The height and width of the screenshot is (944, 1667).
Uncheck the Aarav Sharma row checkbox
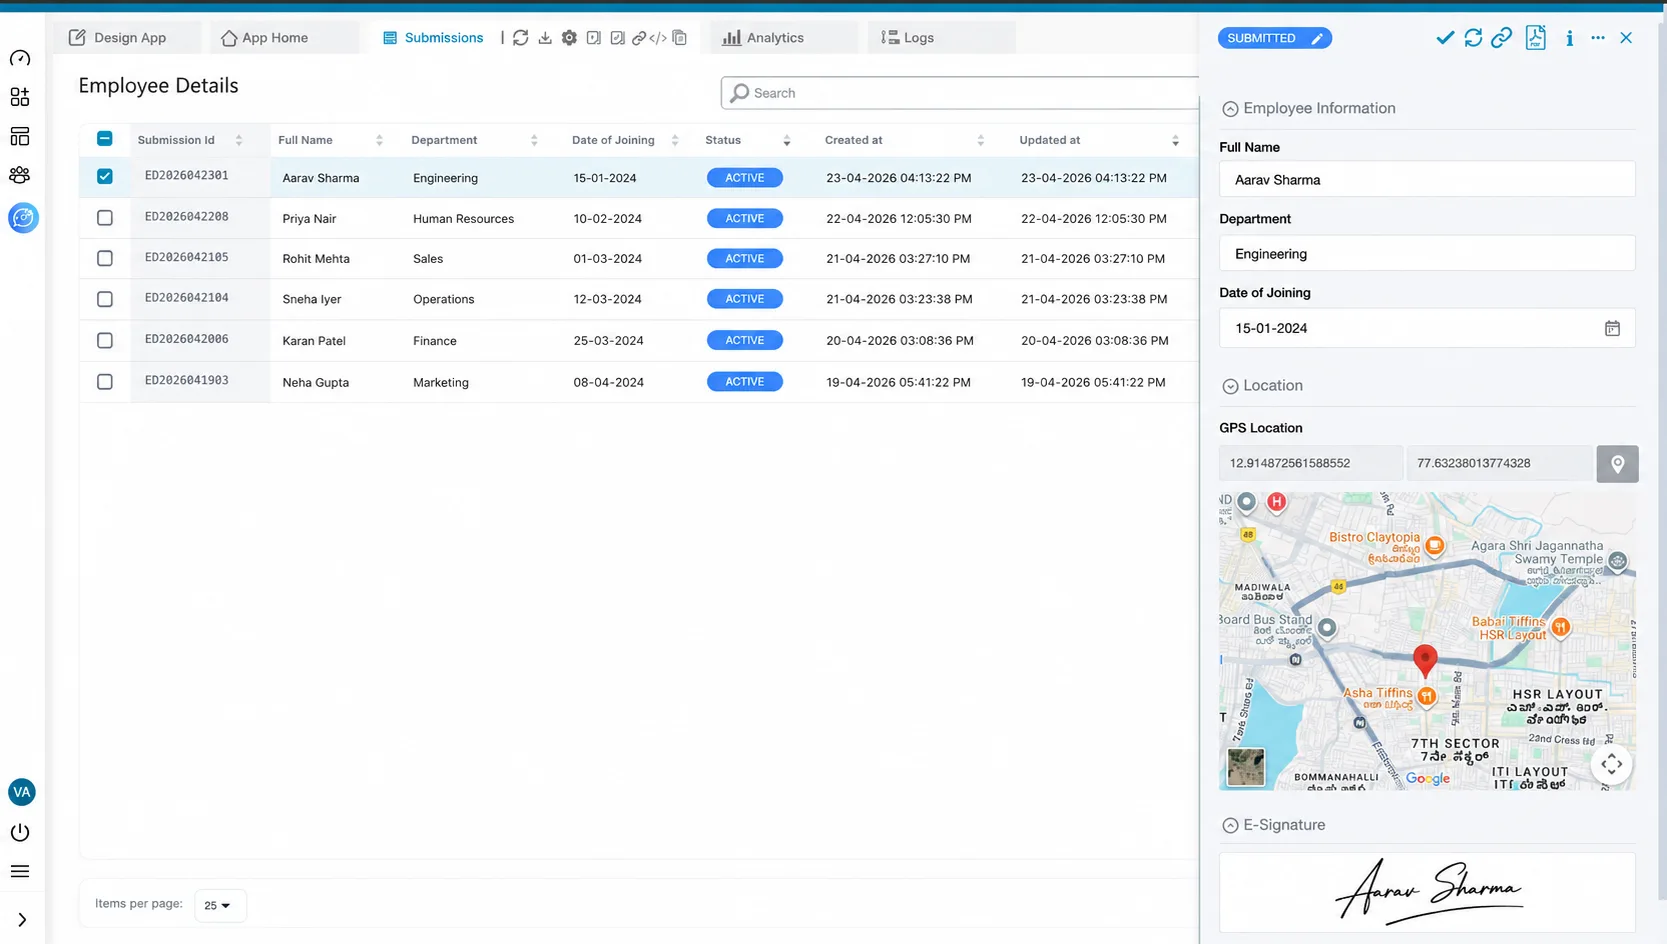click(105, 176)
